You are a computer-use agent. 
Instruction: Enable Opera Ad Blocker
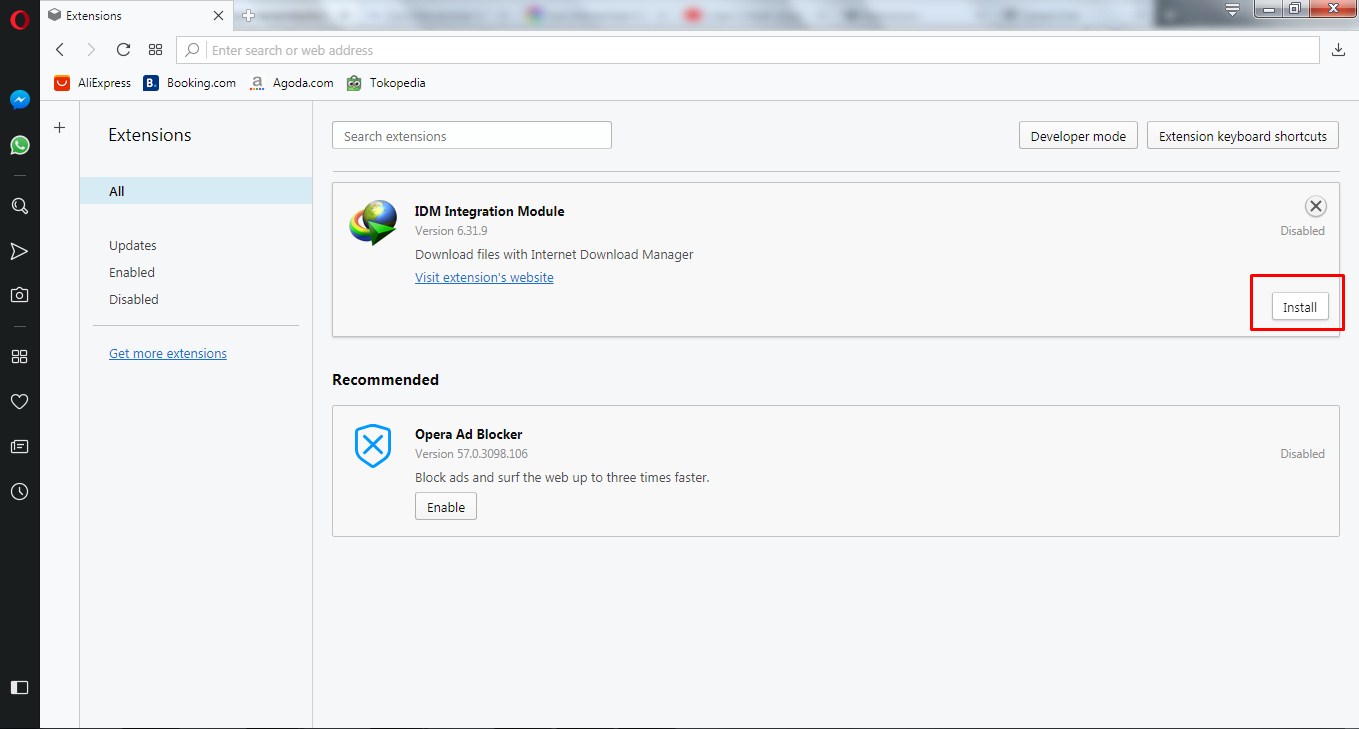coord(446,507)
